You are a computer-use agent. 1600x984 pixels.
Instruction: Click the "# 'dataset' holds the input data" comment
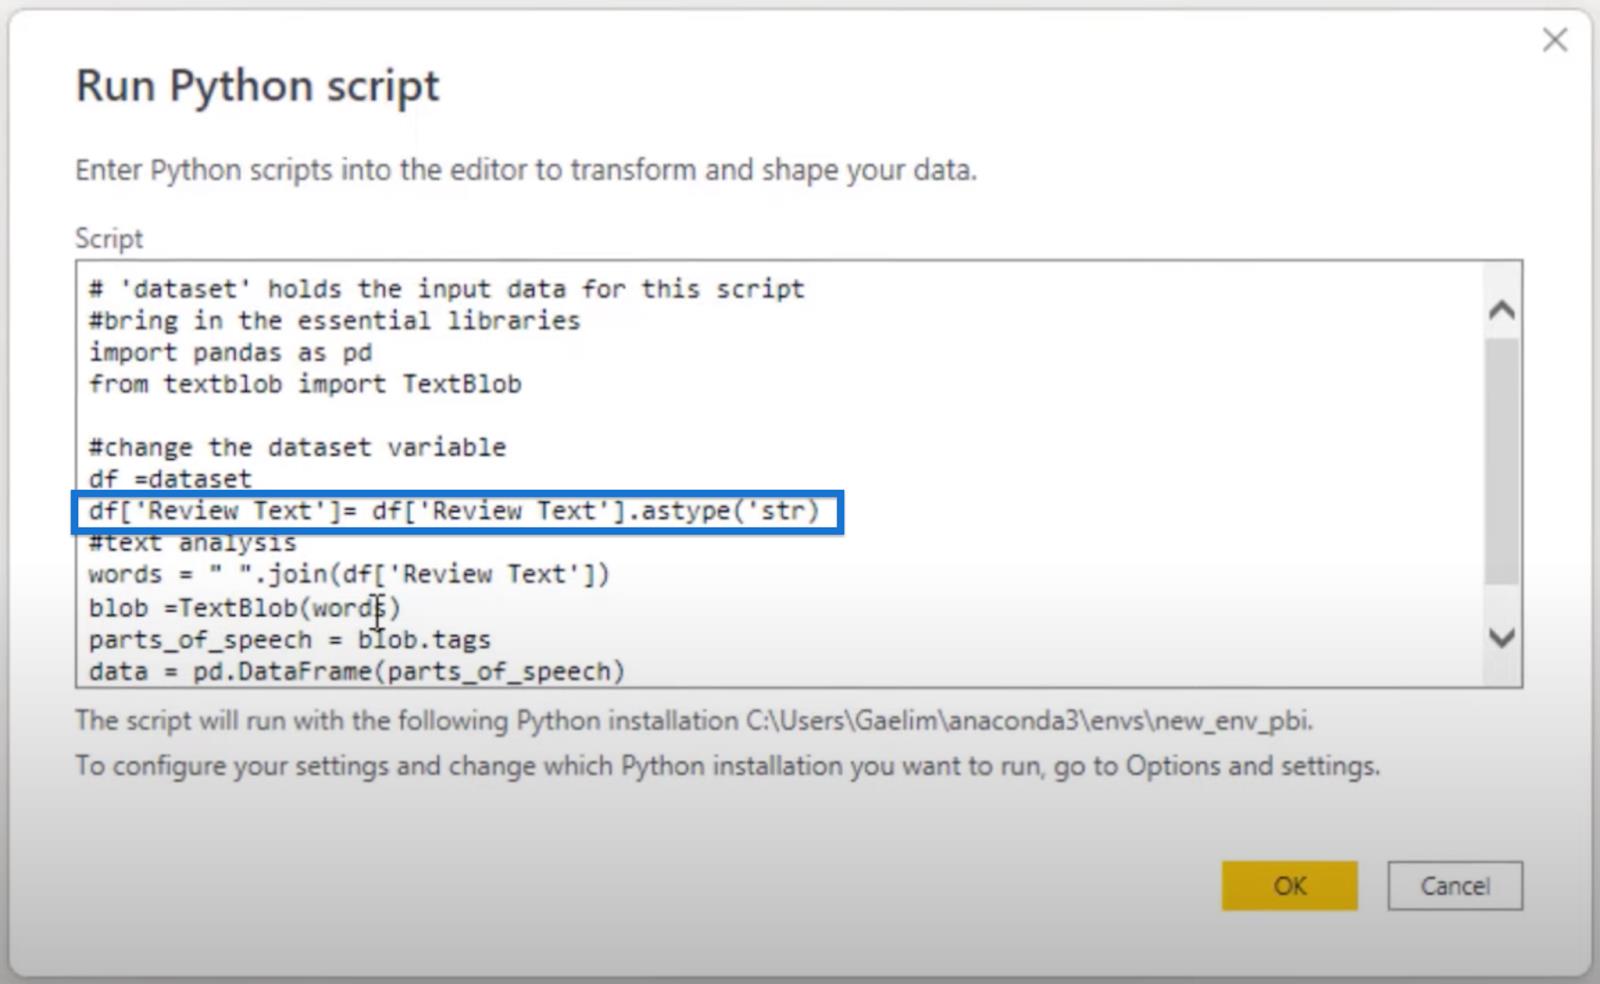tap(446, 289)
